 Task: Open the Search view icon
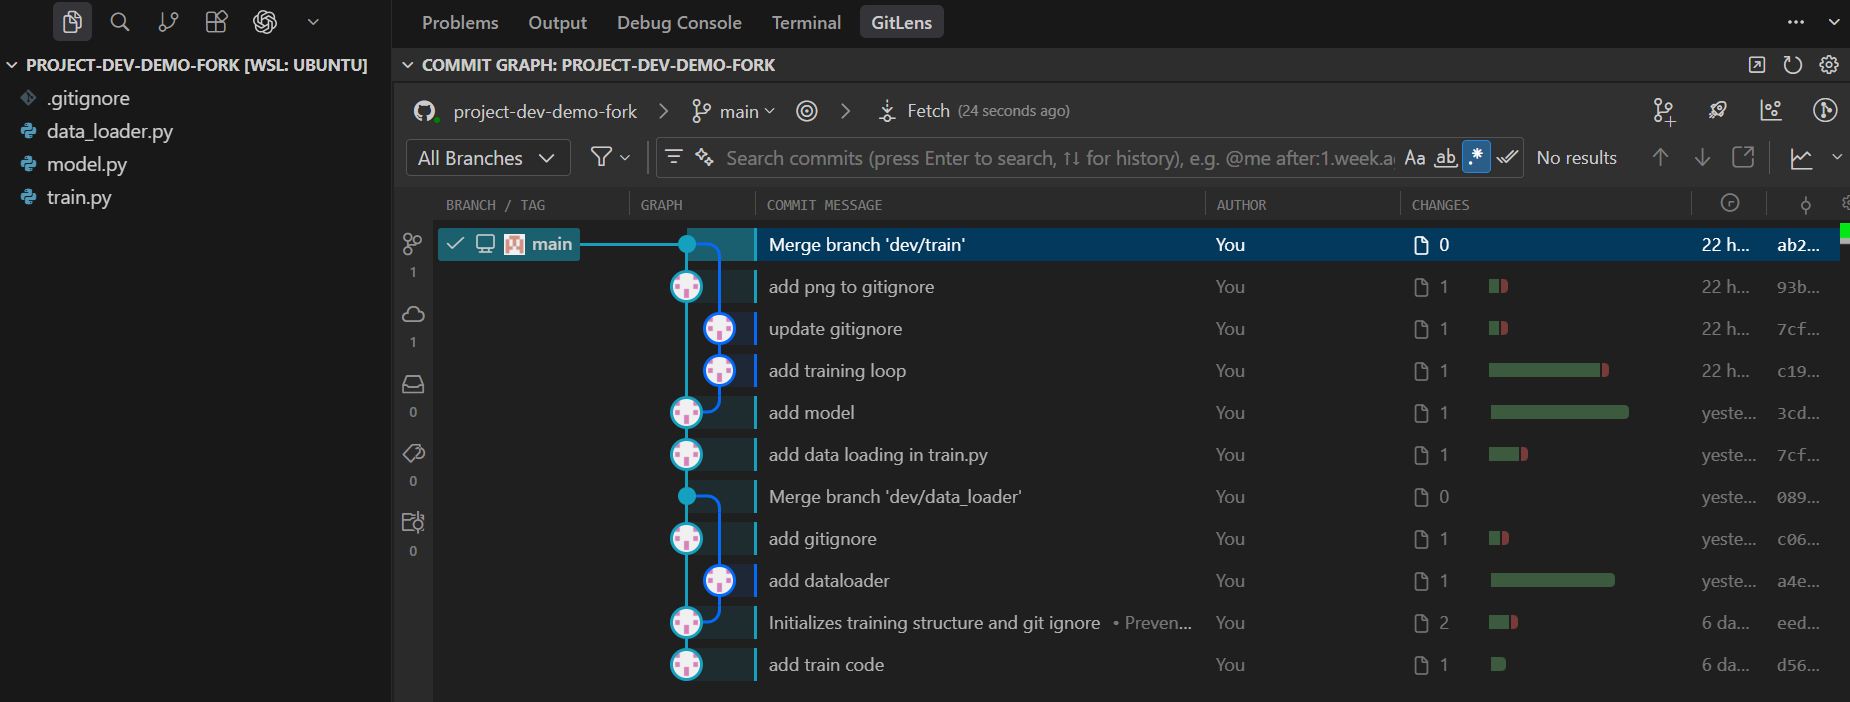[x=120, y=22]
